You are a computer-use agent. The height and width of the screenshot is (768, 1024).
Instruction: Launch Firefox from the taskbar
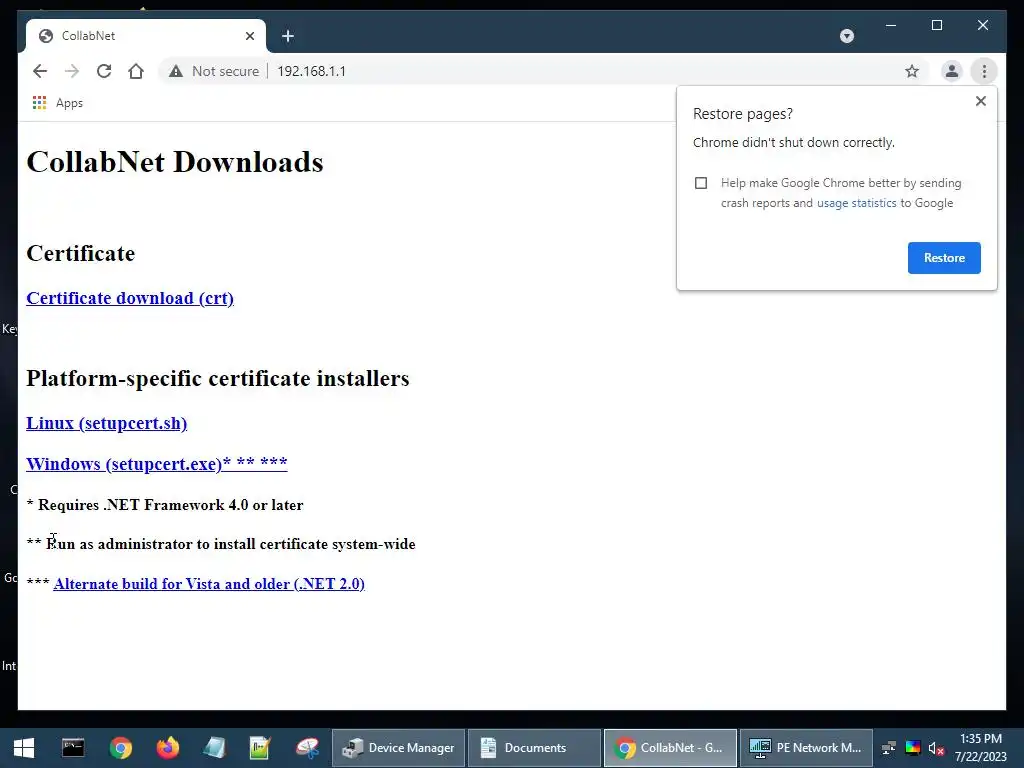pos(167,748)
